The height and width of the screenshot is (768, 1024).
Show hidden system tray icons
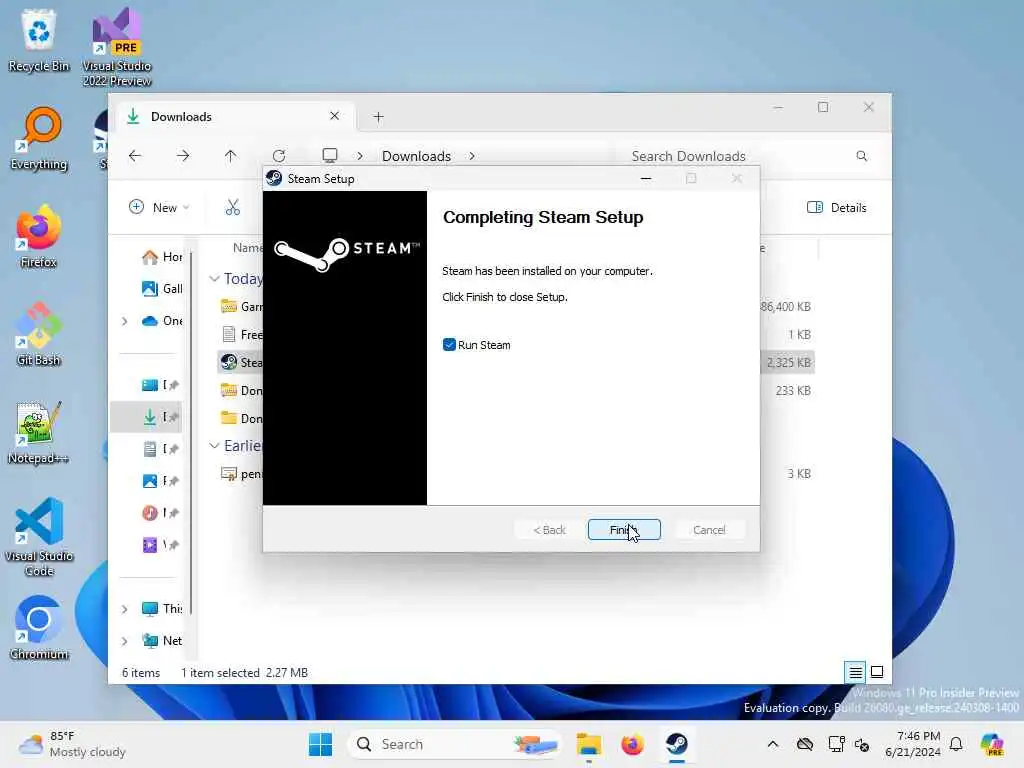pyautogui.click(x=773, y=744)
